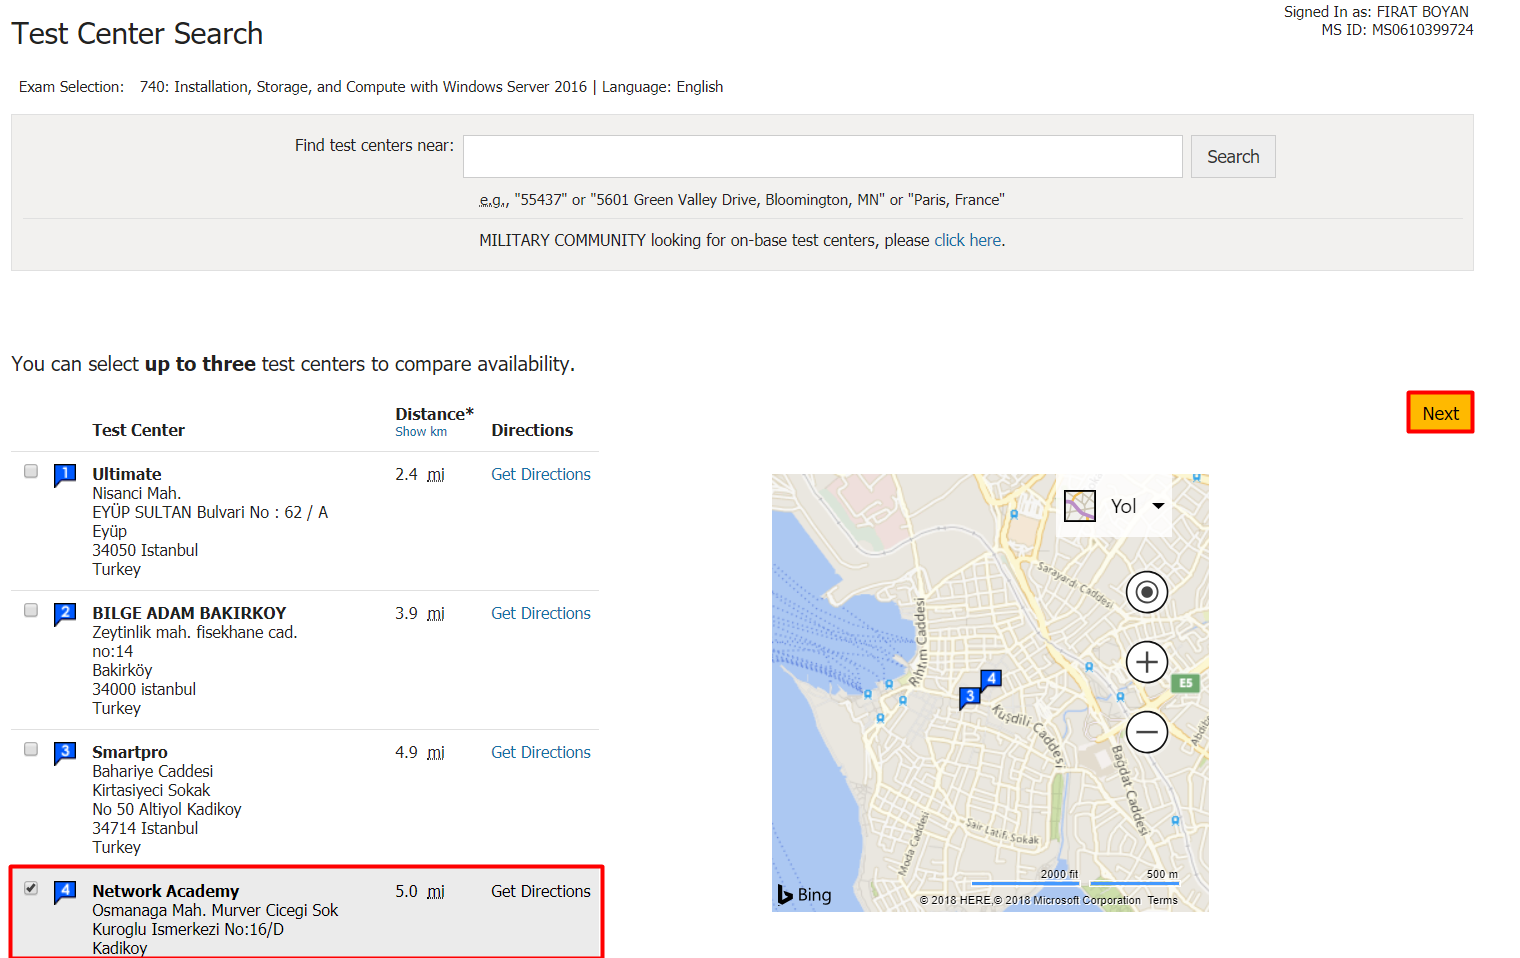The width and height of the screenshot is (1520, 958).
Task: Click the Test Center column header
Action: (139, 430)
